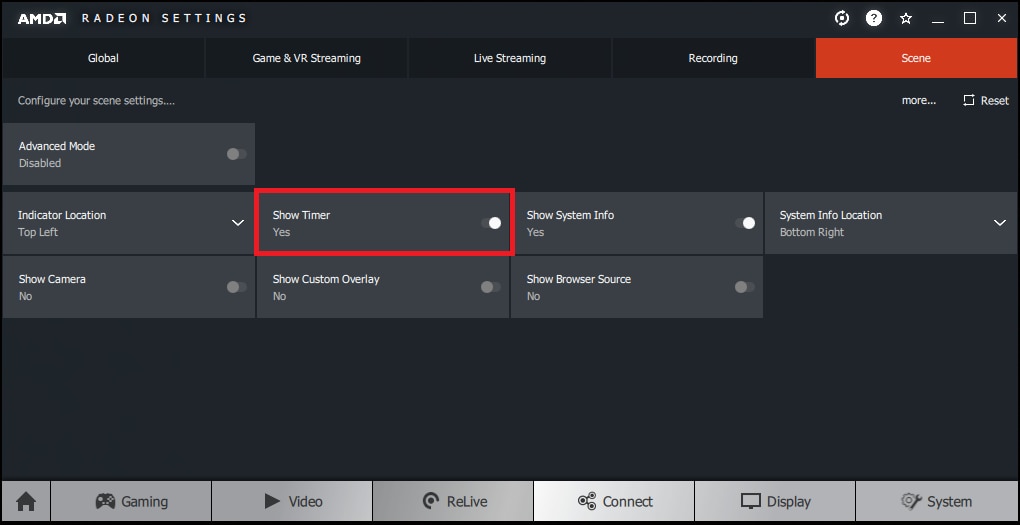This screenshot has width=1020, height=525.
Task: Click the 'Show Camera' label
Action: click(52, 279)
